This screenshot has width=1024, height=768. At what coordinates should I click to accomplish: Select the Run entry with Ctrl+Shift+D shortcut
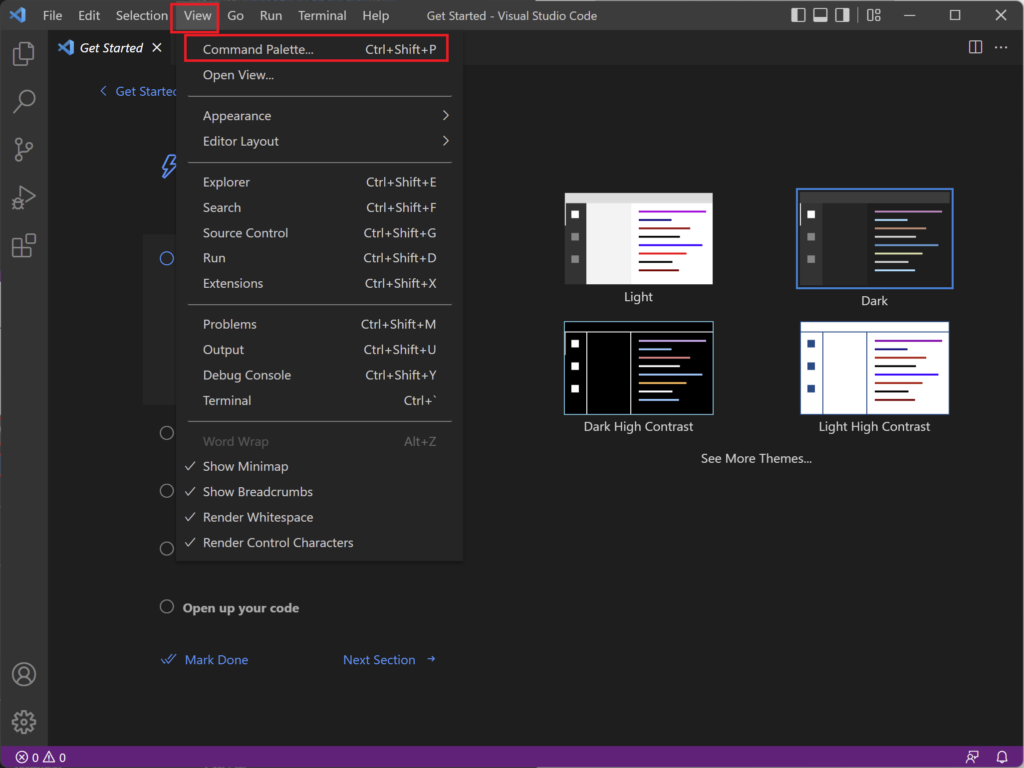[x=319, y=258]
